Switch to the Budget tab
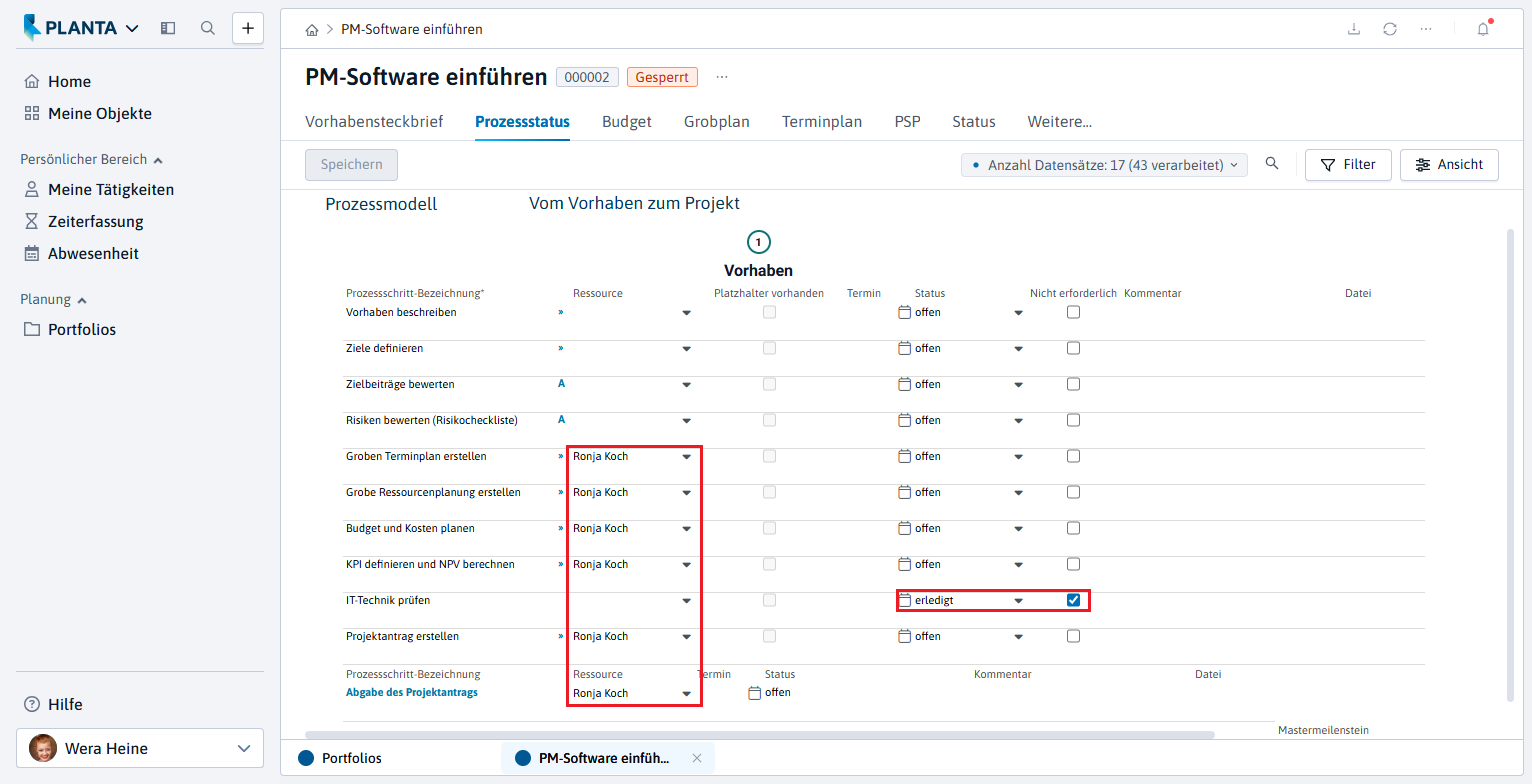Screen dimensions: 1532x784 point(627,122)
